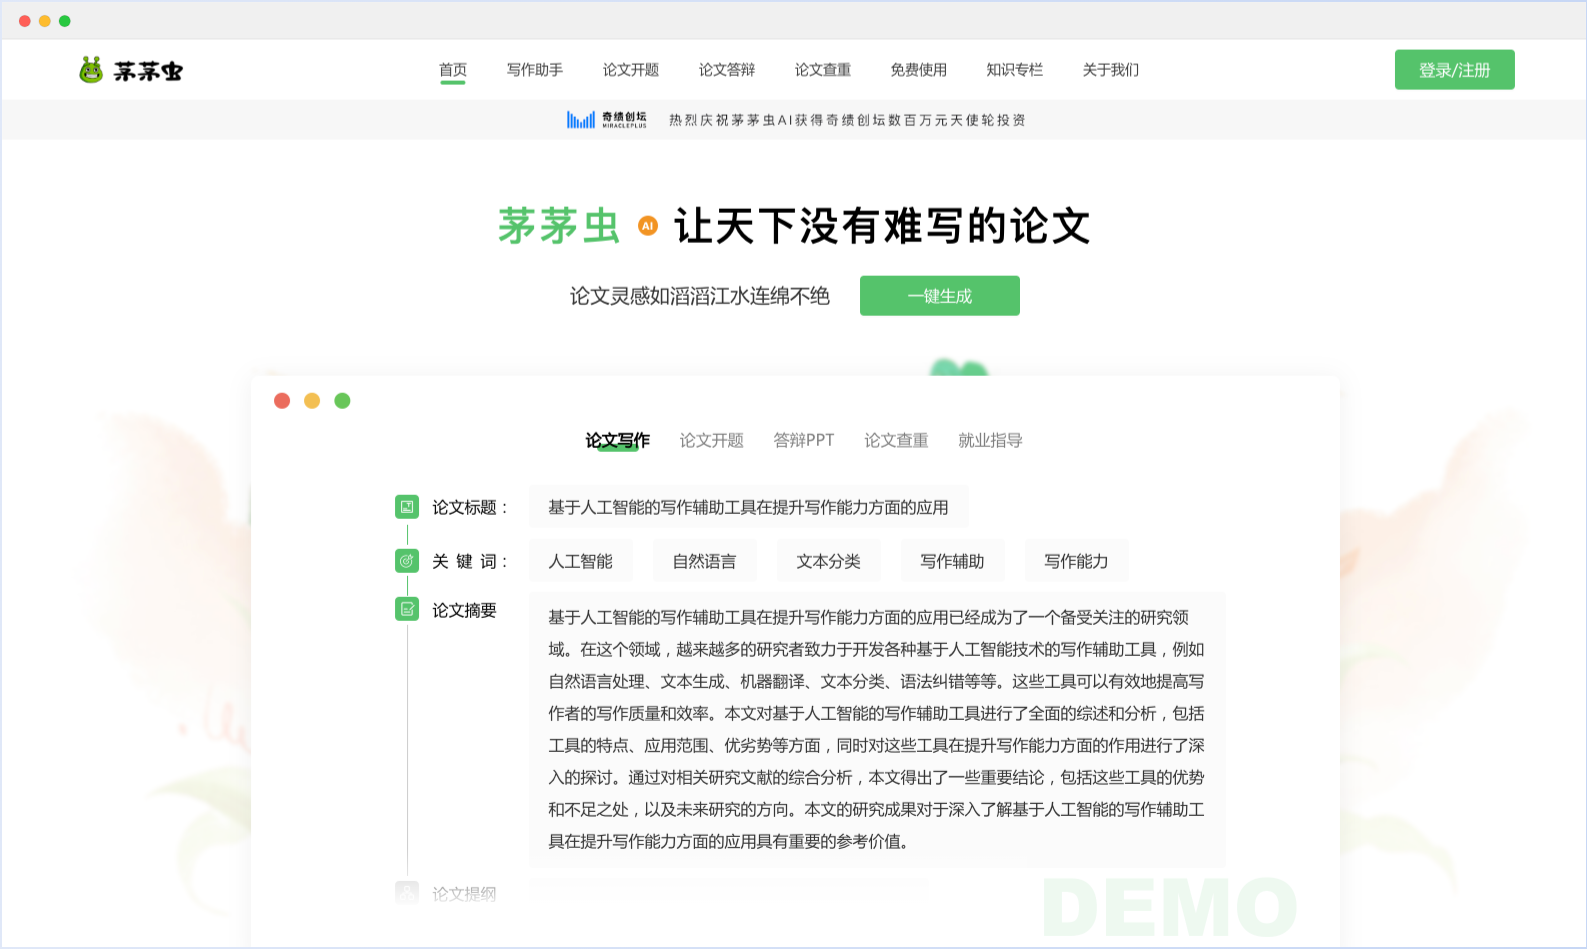
Task: Select the 自然语言 keyword tag
Action: point(704,561)
